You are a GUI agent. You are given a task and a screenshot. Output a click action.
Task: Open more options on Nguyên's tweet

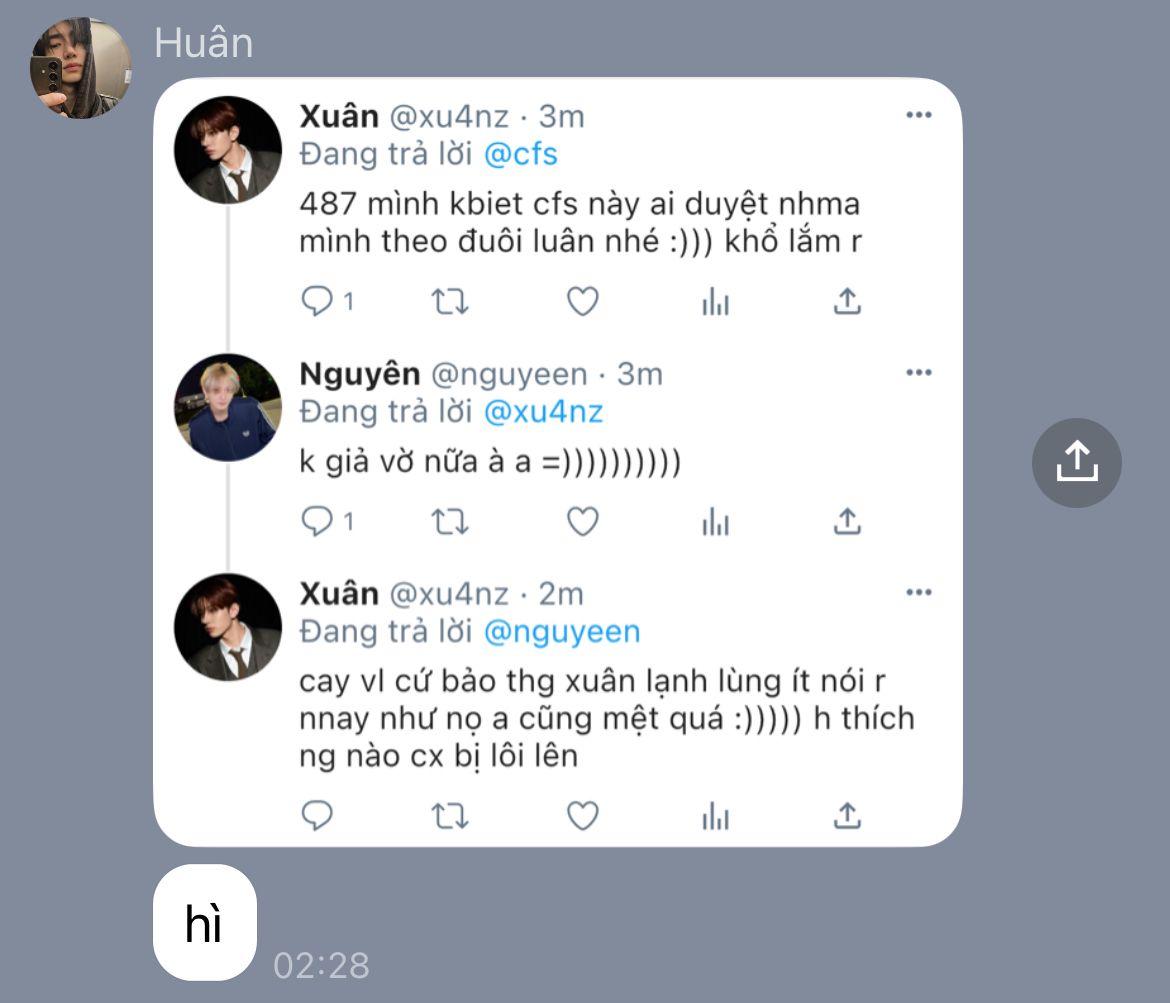(x=918, y=373)
